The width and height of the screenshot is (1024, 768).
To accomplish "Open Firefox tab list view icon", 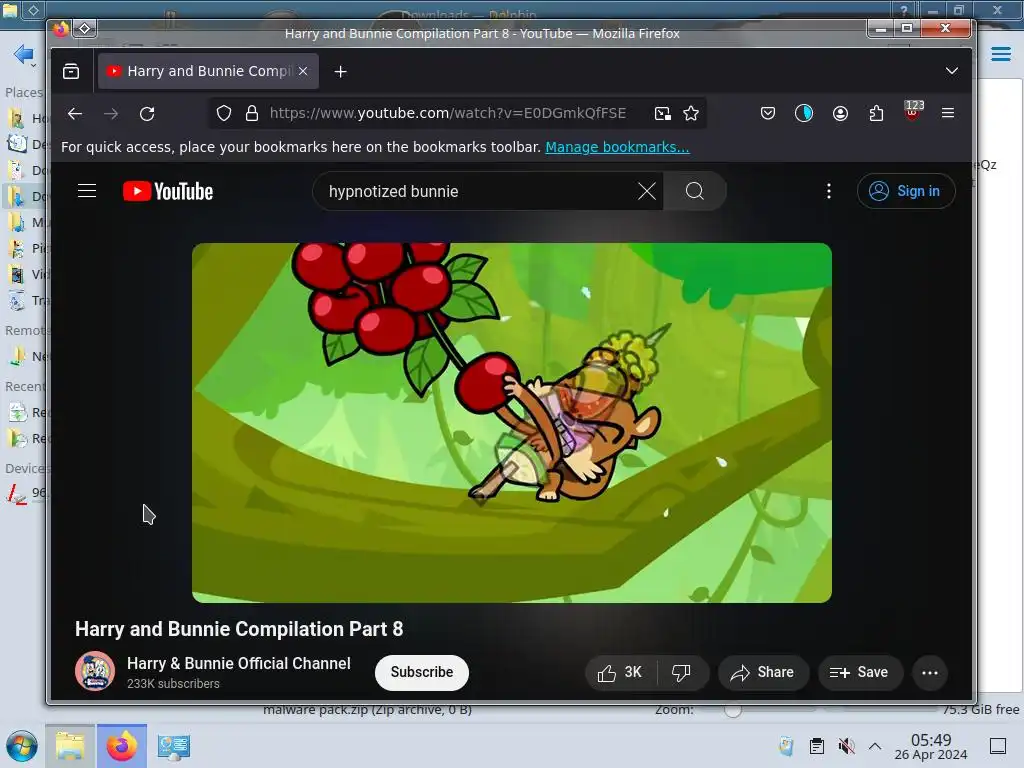I will [x=71, y=71].
